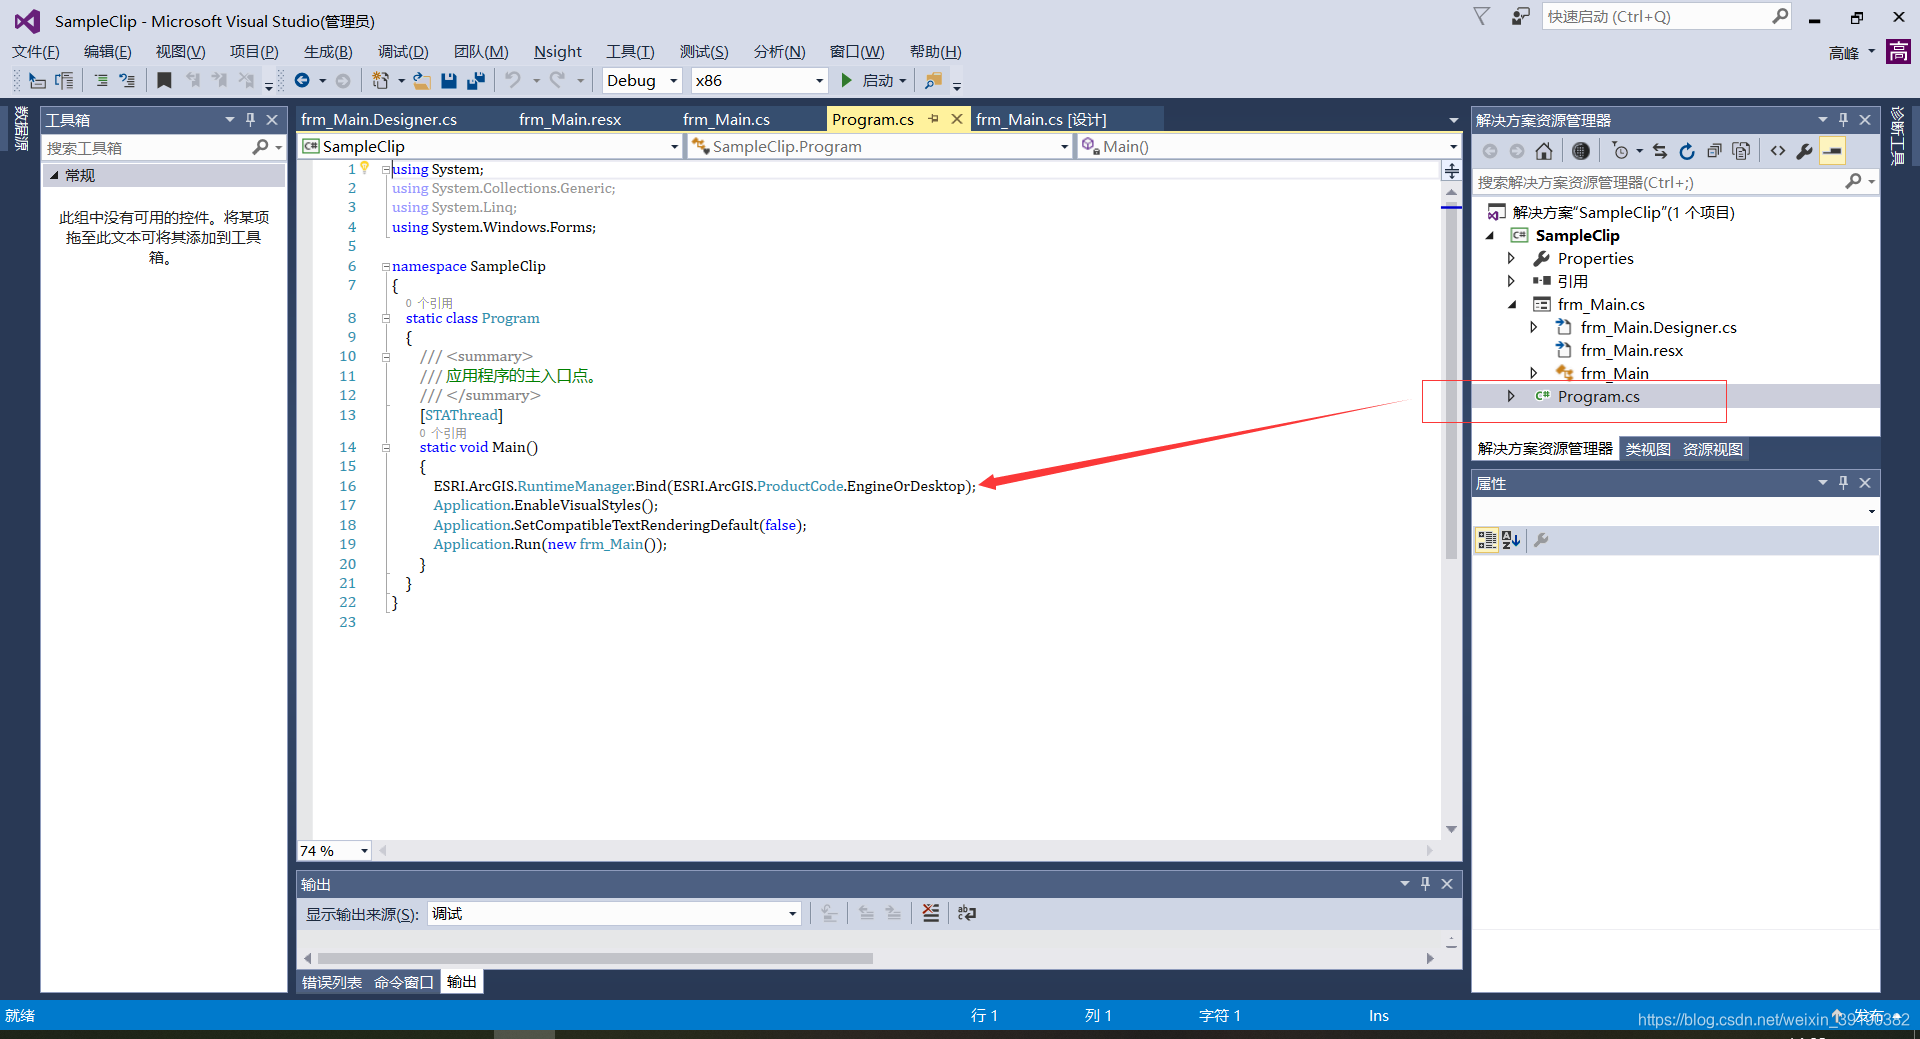Click the Comment Selection toolbar icon
The image size is (1920, 1039).
tap(100, 80)
